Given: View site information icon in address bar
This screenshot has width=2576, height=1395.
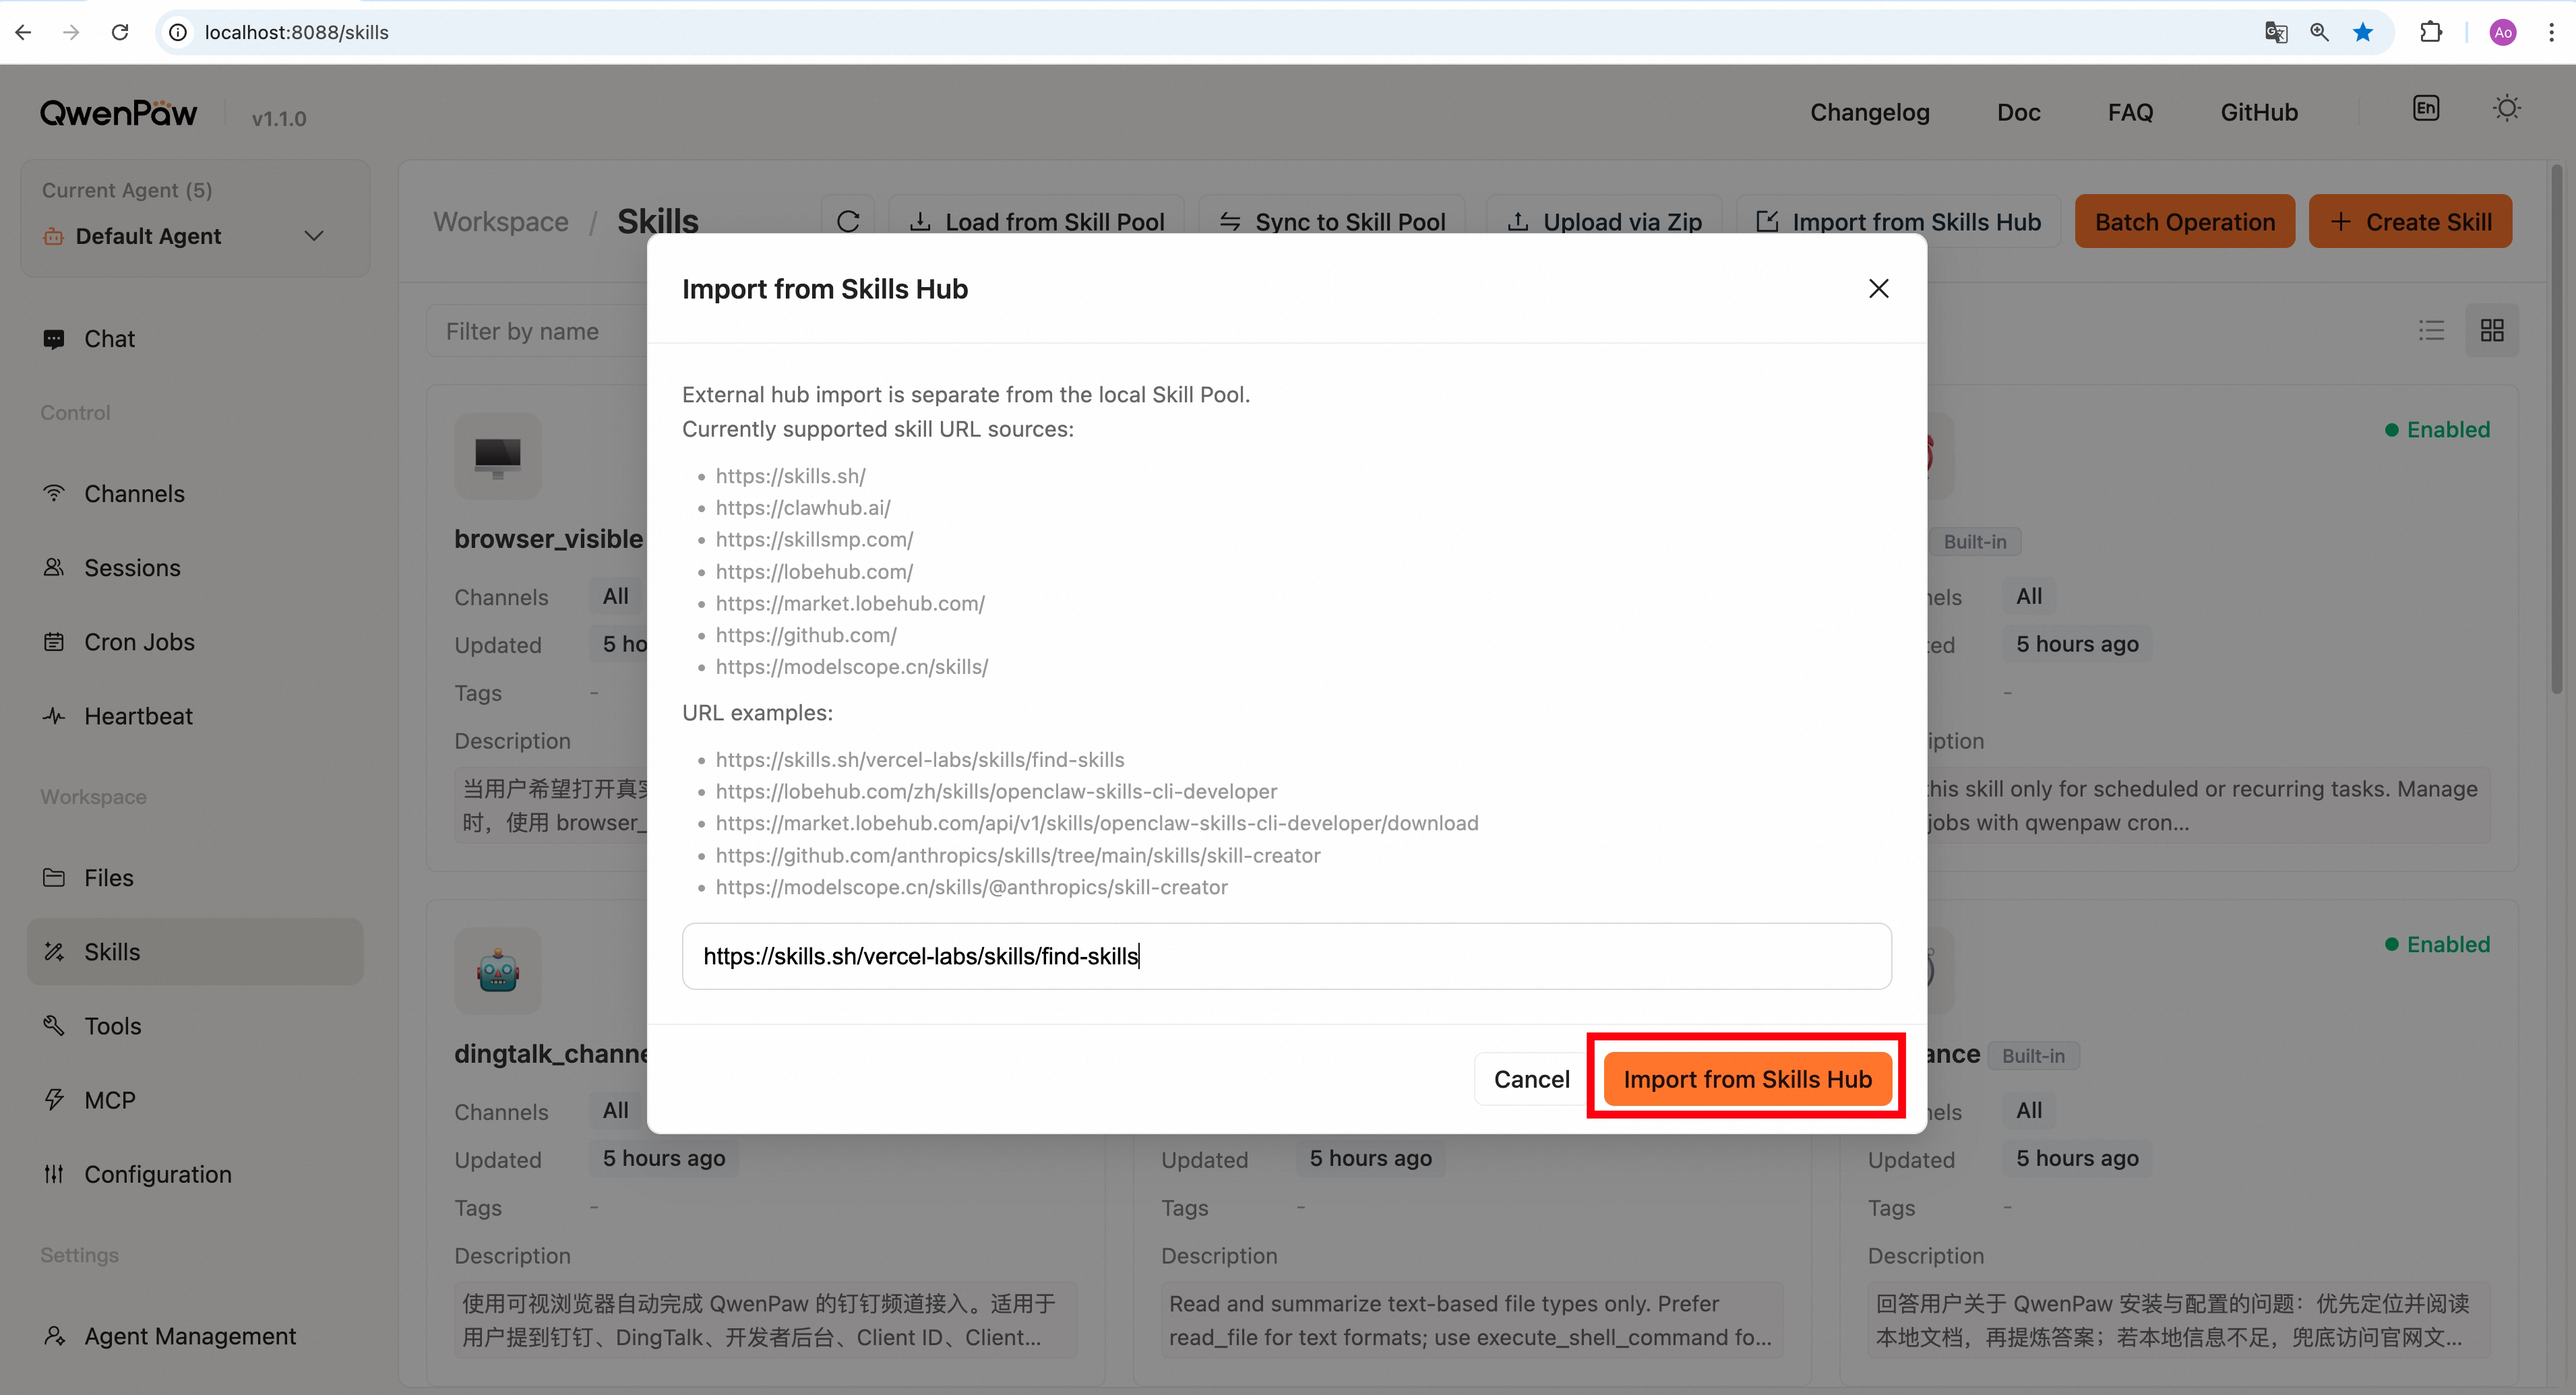Looking at the screenshot, I should click(178, 32).
